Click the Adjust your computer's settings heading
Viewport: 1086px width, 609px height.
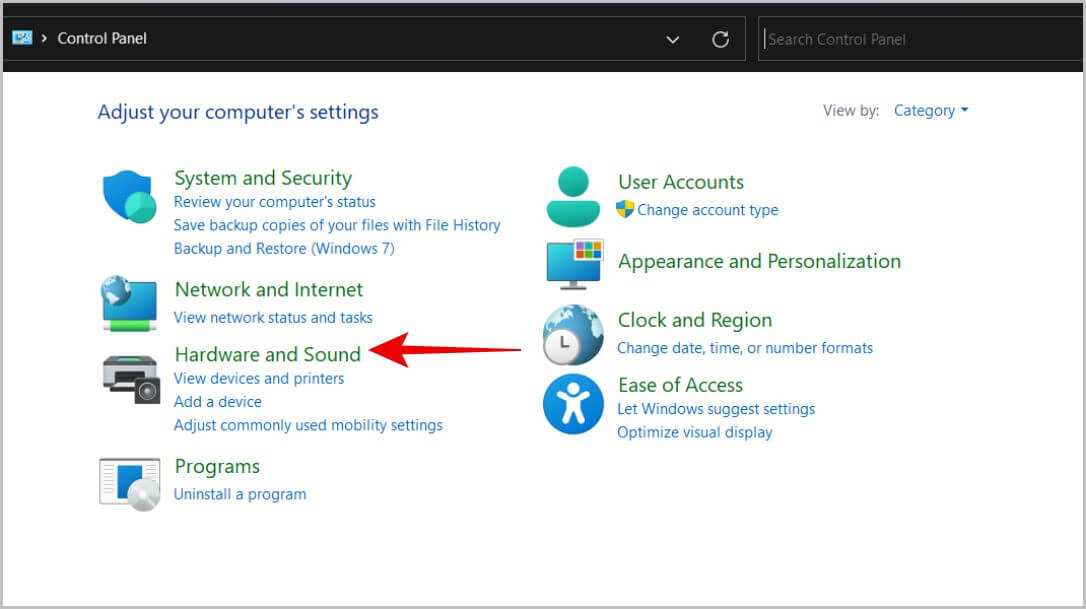(x=238, y=112)
